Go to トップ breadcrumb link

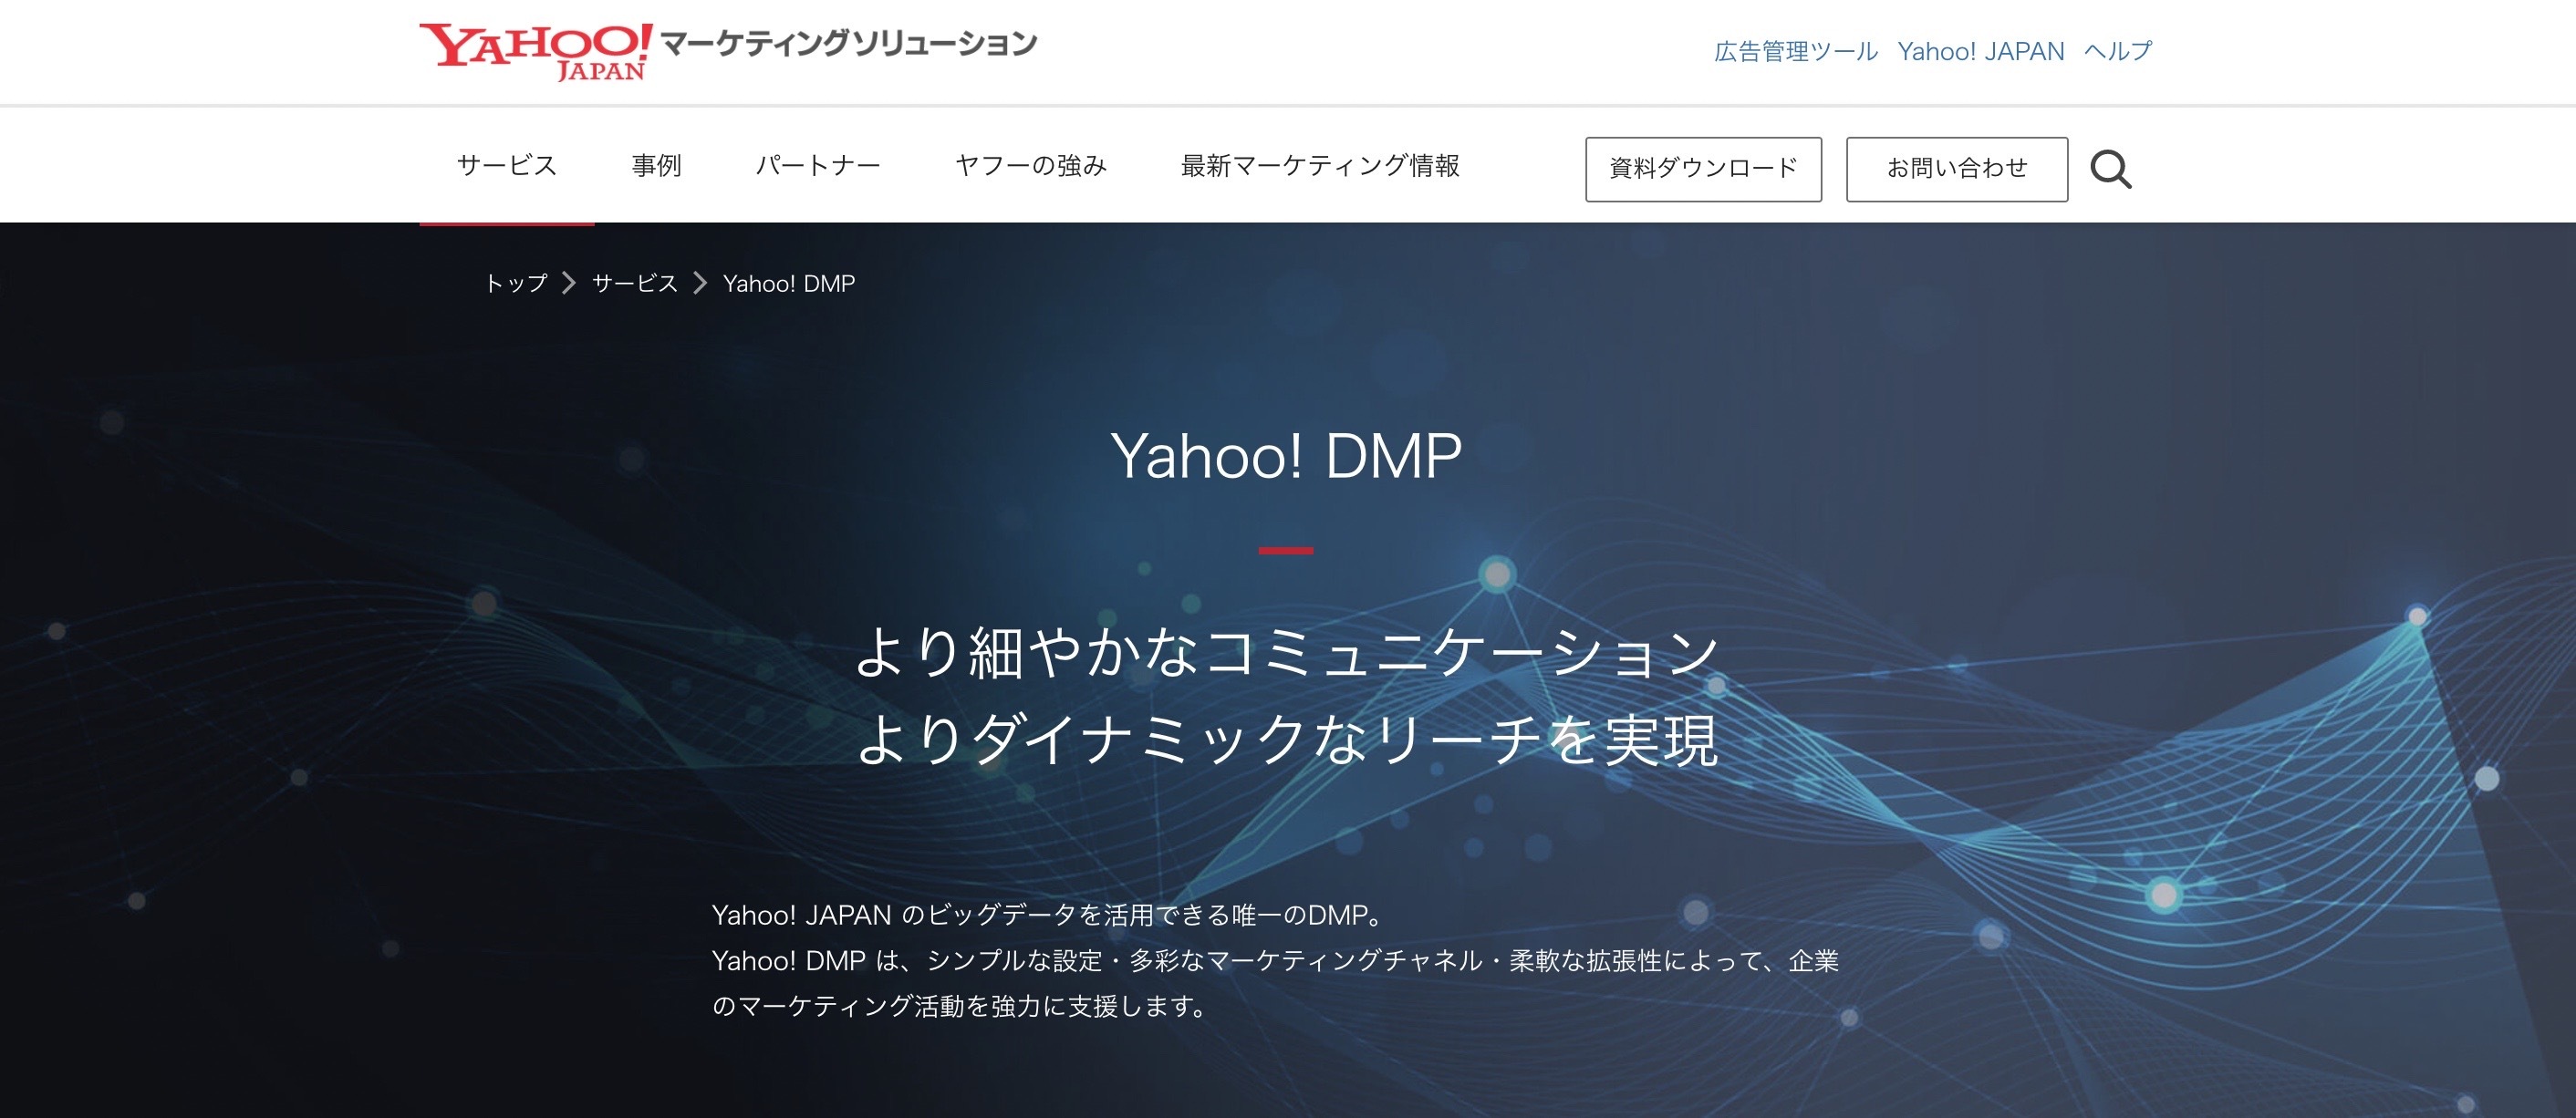(x=516, y=283)
